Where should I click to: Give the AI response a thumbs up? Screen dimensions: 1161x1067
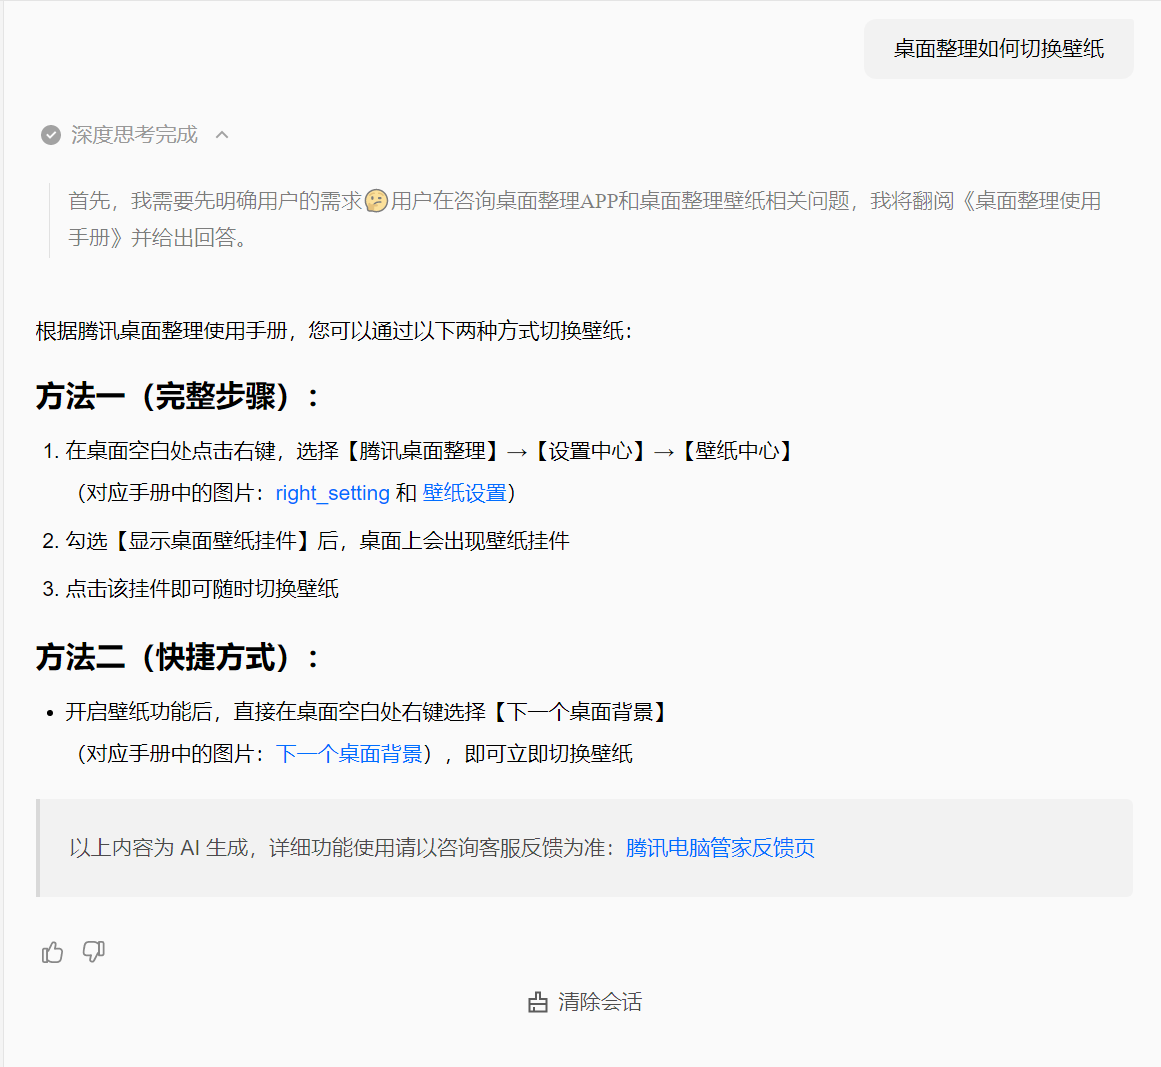[52, 951]
